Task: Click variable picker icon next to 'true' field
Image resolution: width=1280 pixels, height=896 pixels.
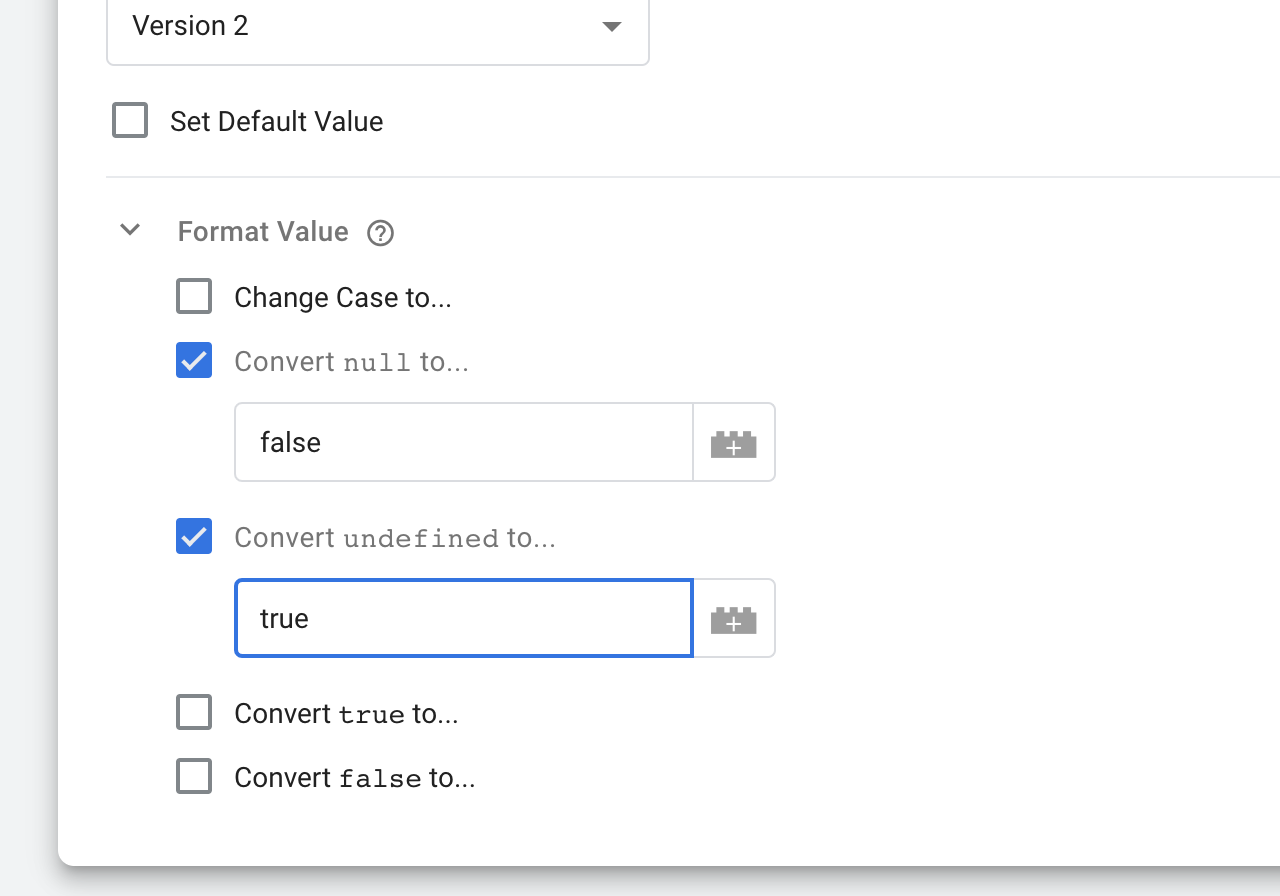Action: pos(733,619)
